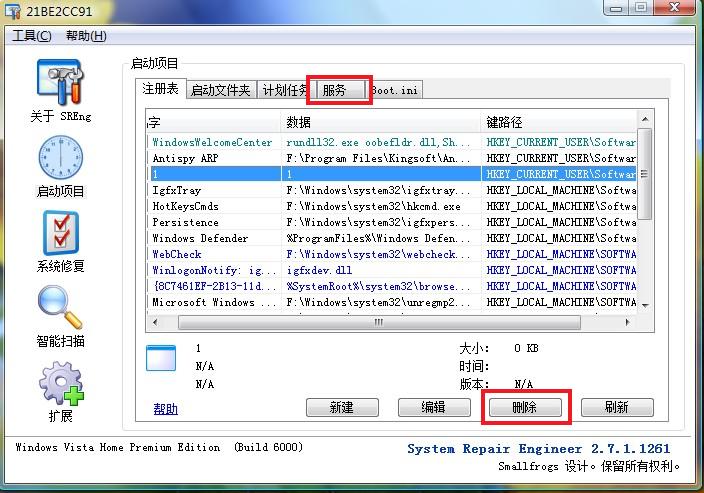Switch to the Boot.ini tab
The image size is (704, 493).
[x=396, y=90]
